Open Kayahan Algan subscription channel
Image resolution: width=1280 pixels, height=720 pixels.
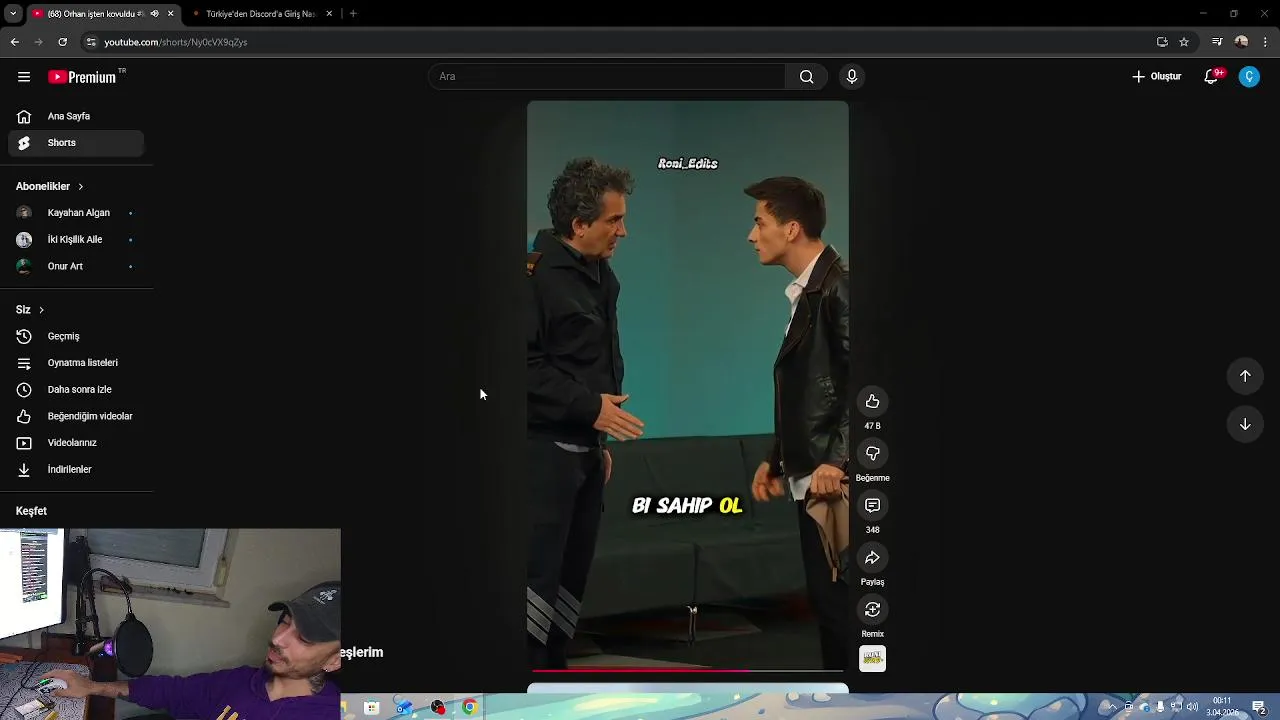[x=76, y=213]
